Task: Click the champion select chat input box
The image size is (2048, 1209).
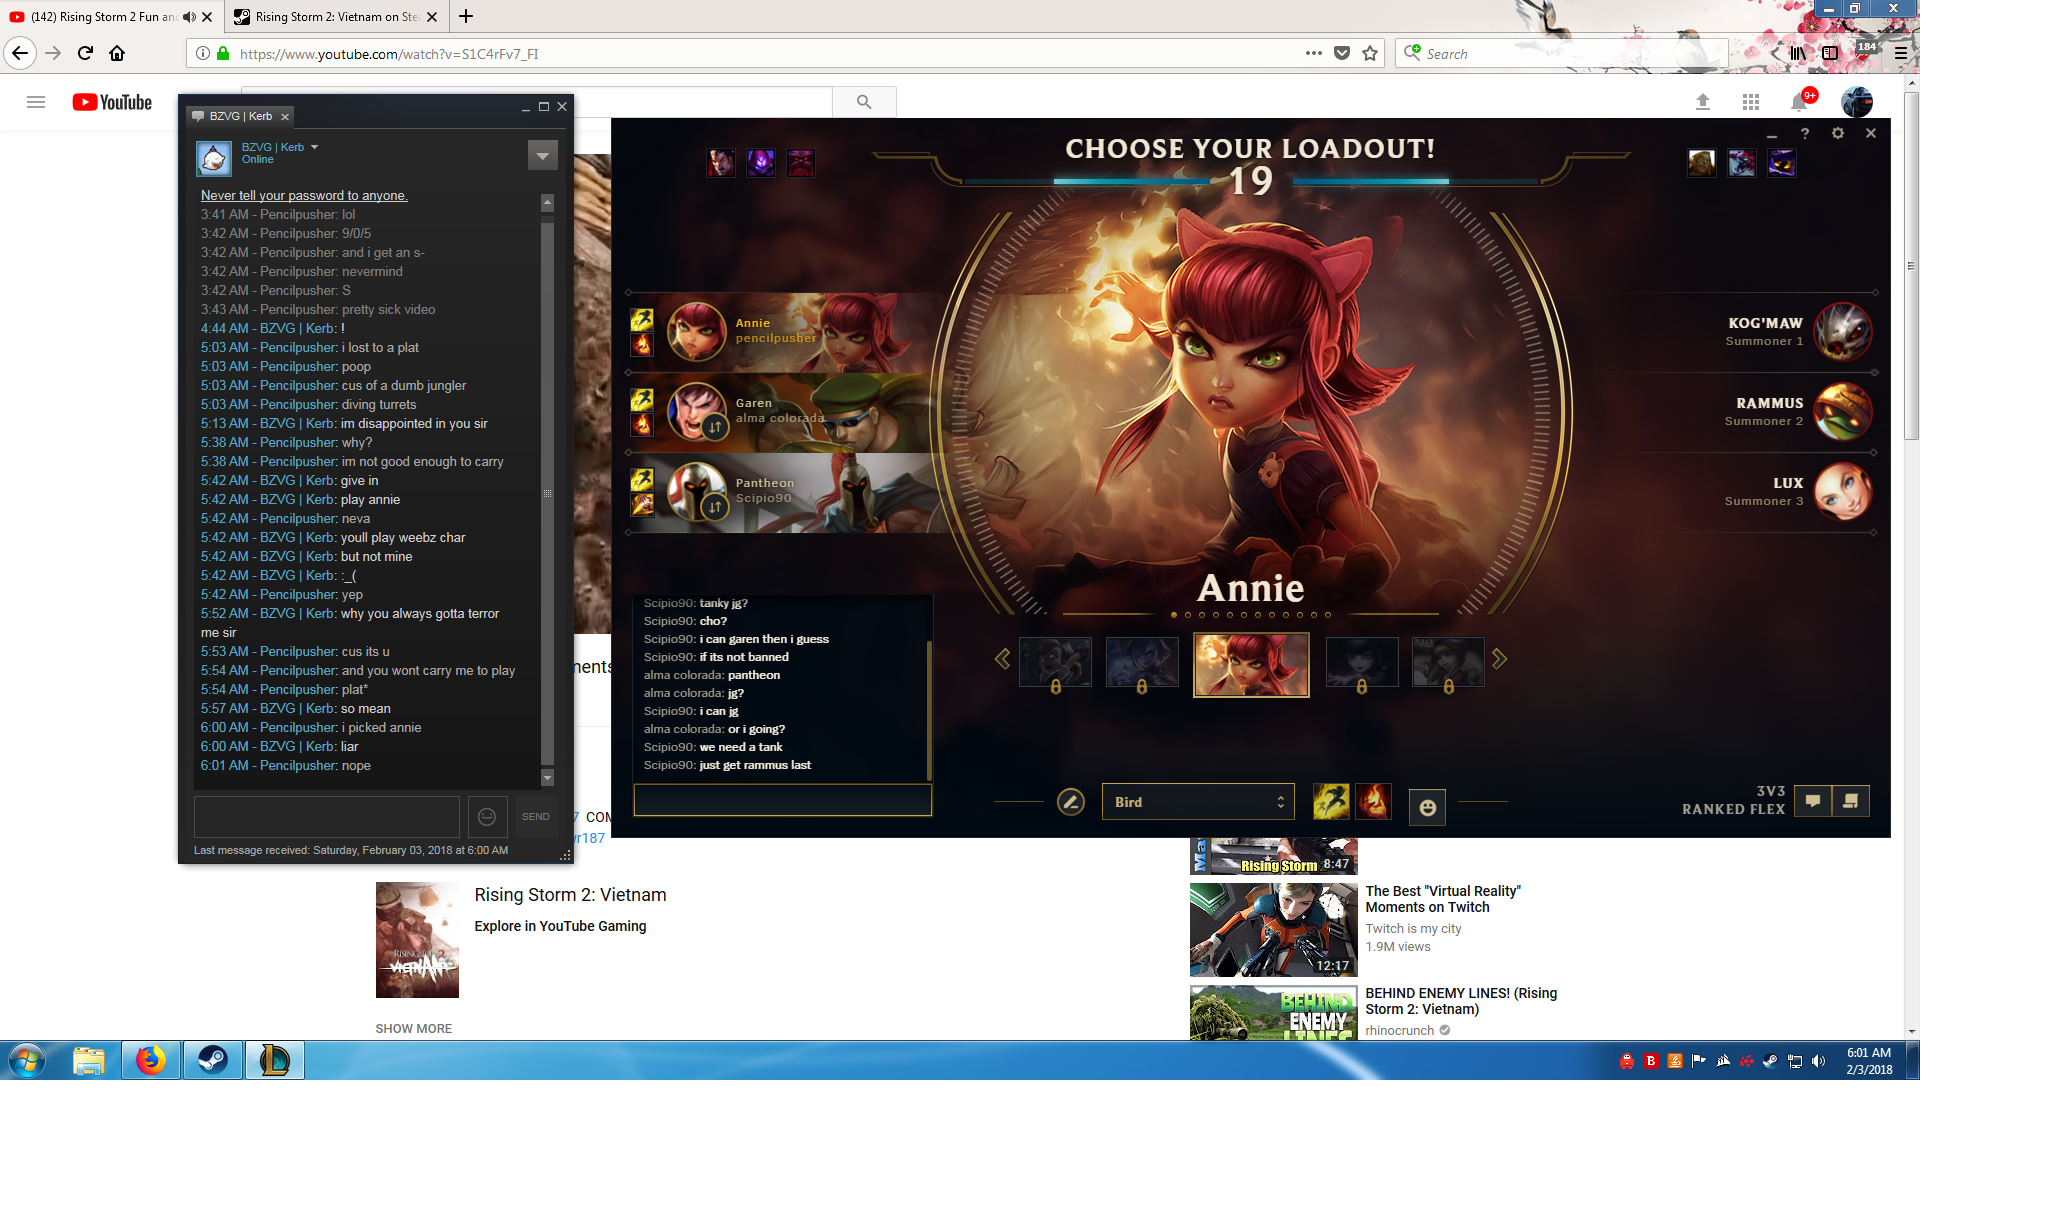Action: coord(783,800)
